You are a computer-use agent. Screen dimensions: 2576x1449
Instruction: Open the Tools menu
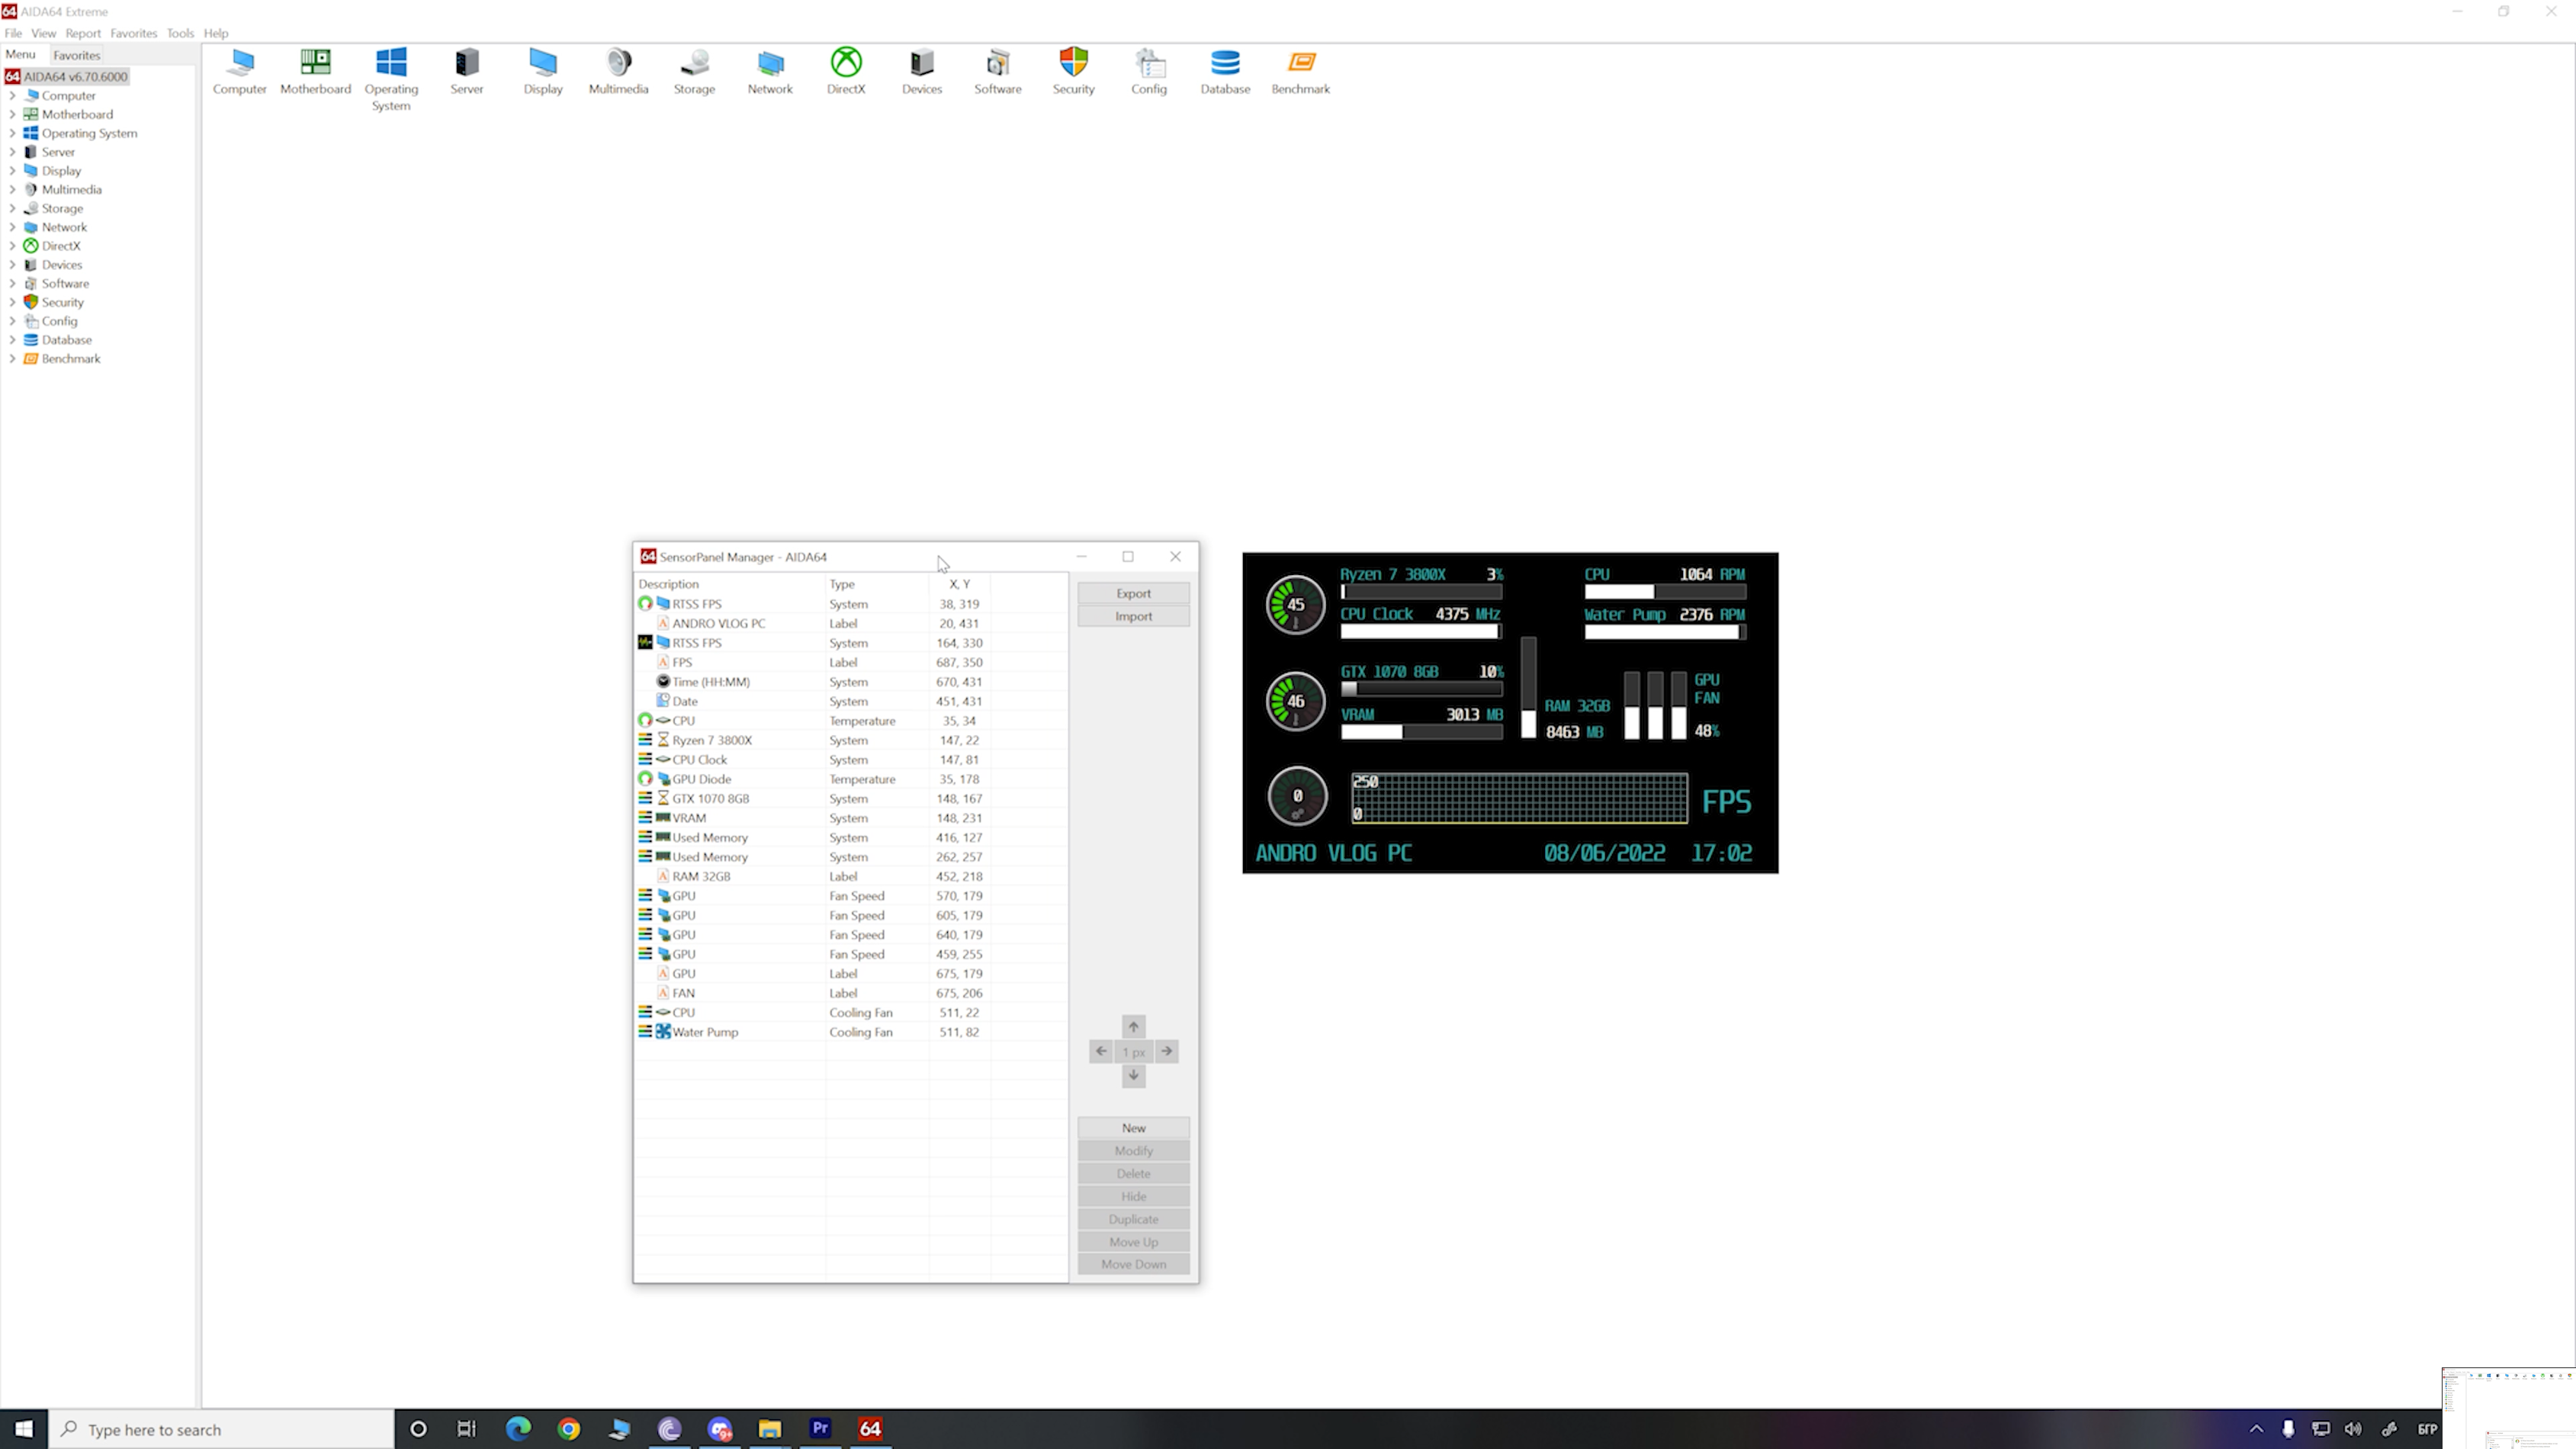pyautogui.click(x=180, y=33)
